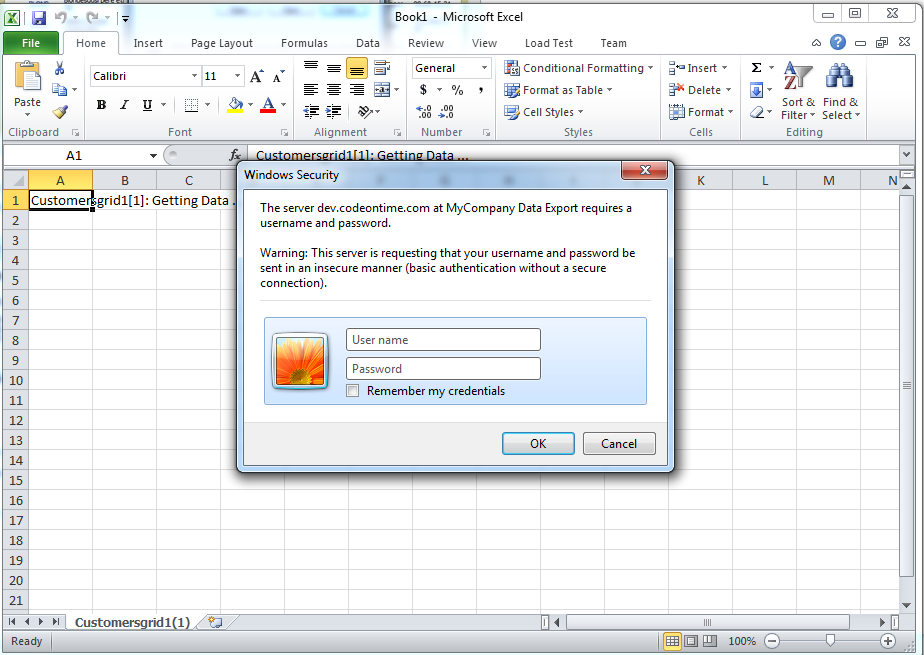Switch to Page Break Preview view button

point(711,641)
